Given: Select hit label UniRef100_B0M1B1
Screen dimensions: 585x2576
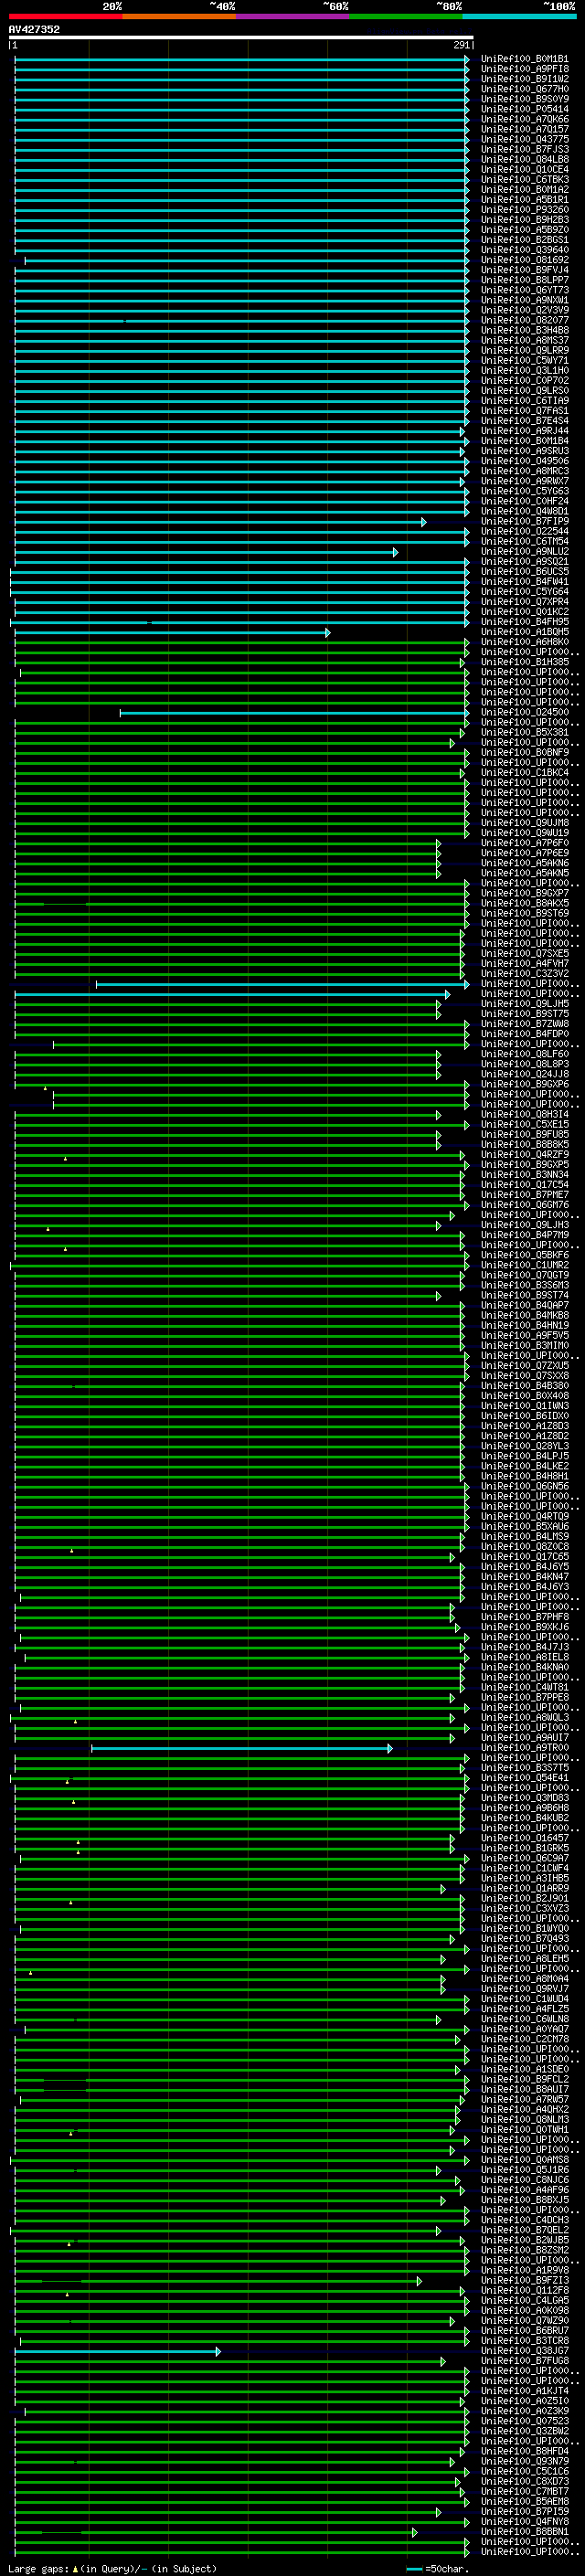Looking at the screenshot, I should [525, 59].
